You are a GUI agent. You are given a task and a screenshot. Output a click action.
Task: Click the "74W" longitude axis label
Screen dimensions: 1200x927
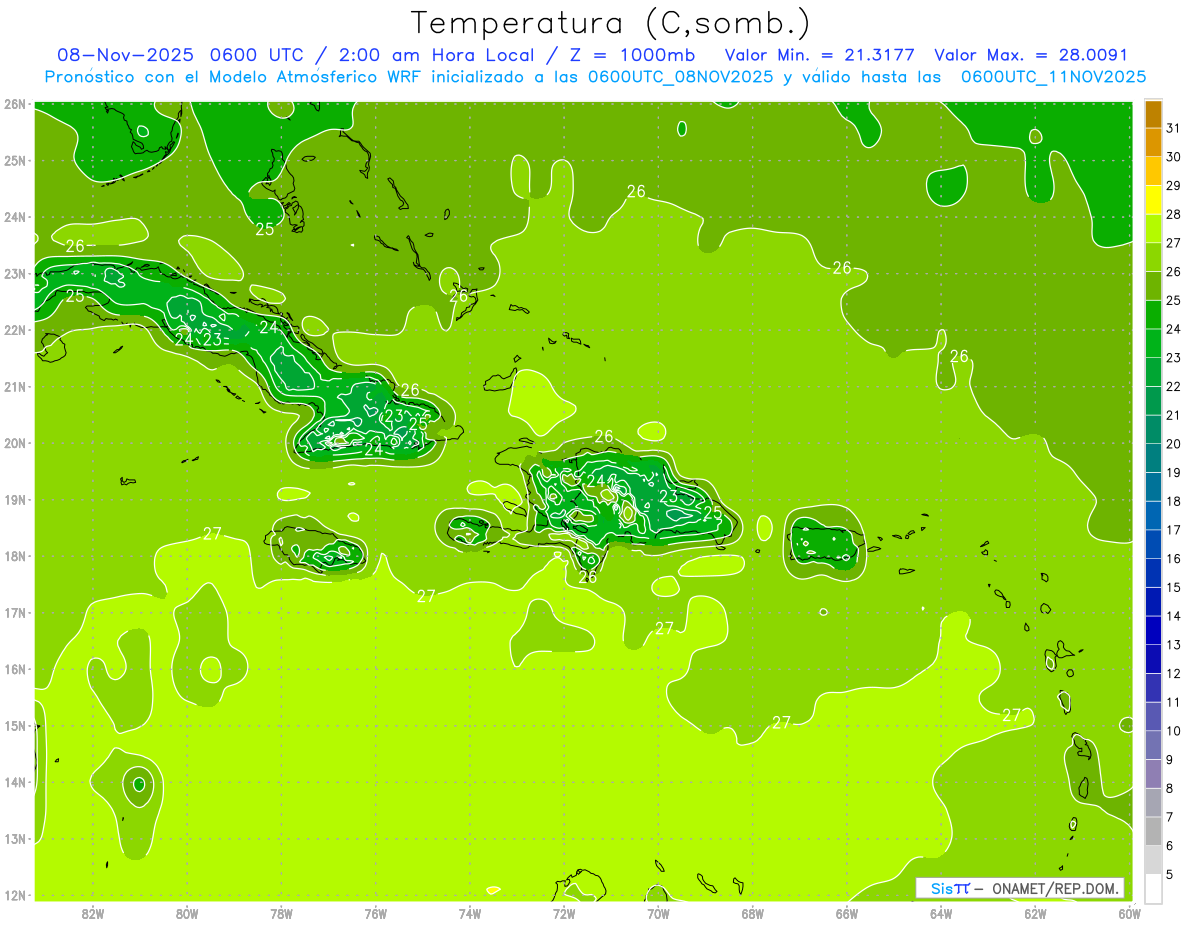[x=469, y=914]
